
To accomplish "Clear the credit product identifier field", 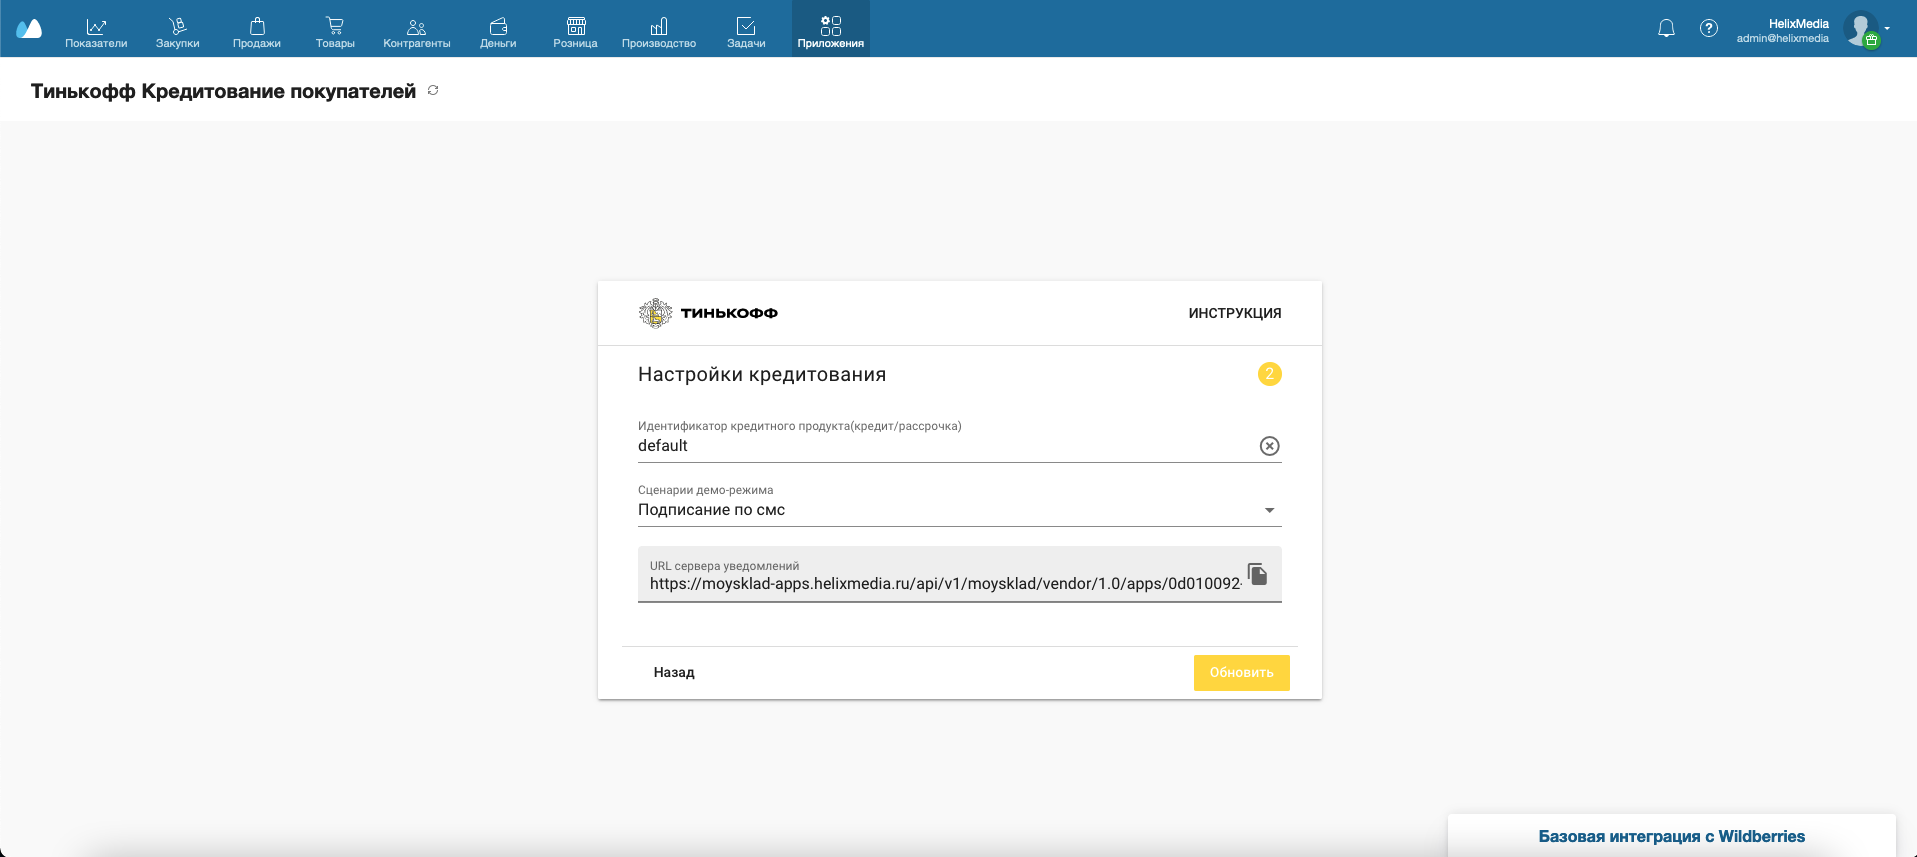I will coord(1269,446).
